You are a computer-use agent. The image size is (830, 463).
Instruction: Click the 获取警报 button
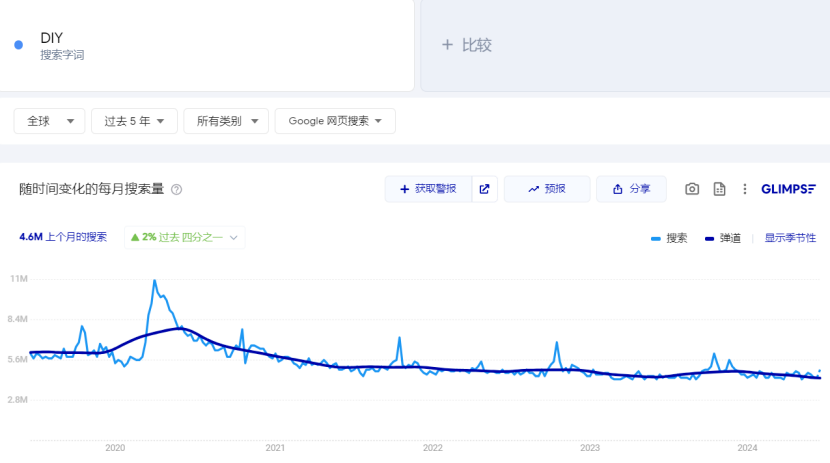428,189
